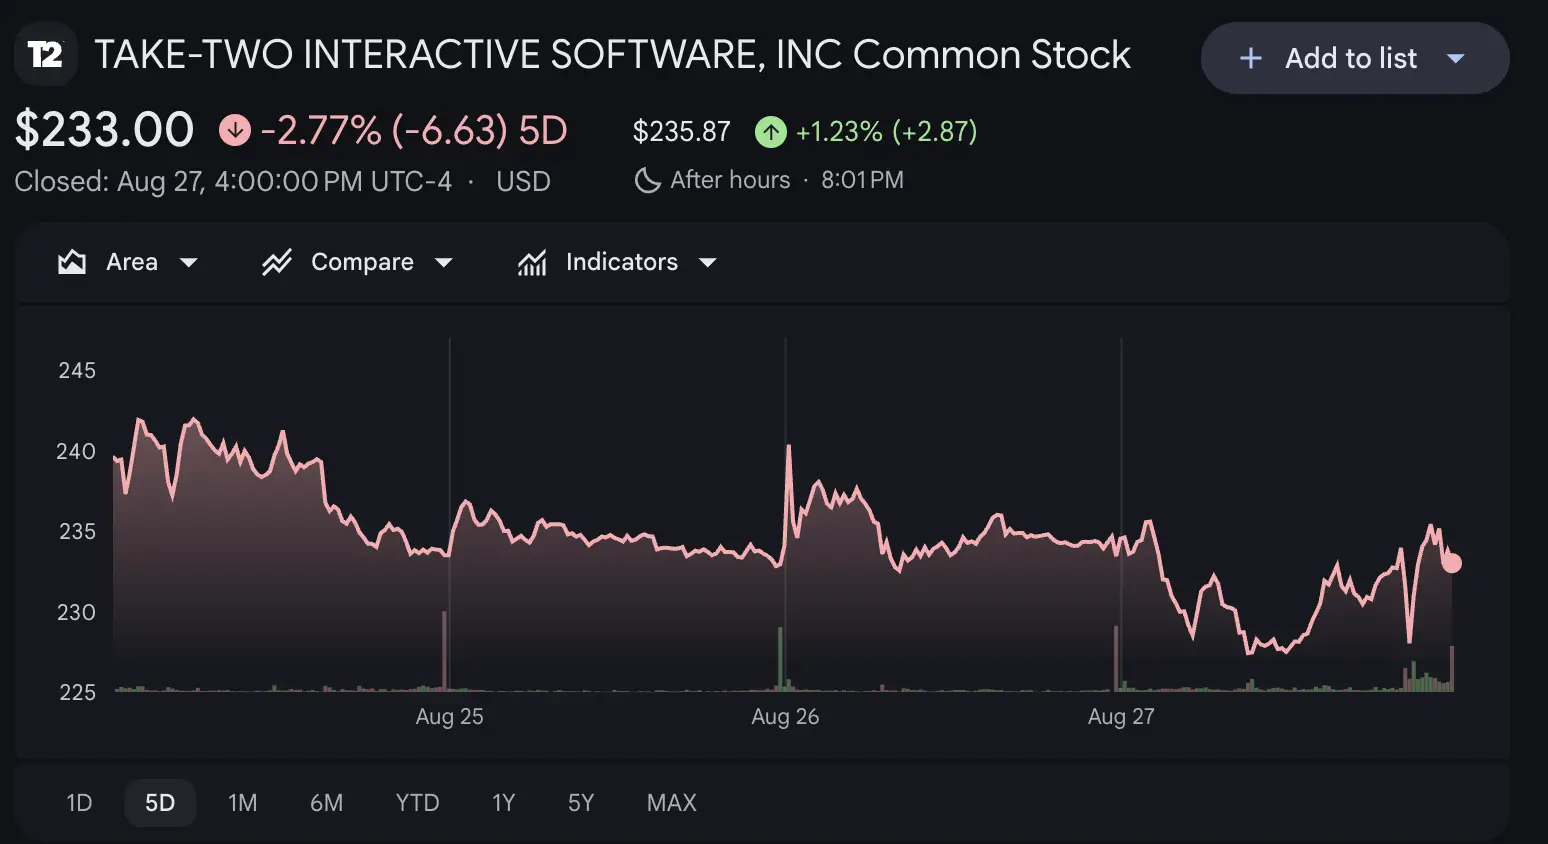1548x844 pixels.
Task: Click the 8:01 PM after-hours time
Action: (862, 180)
